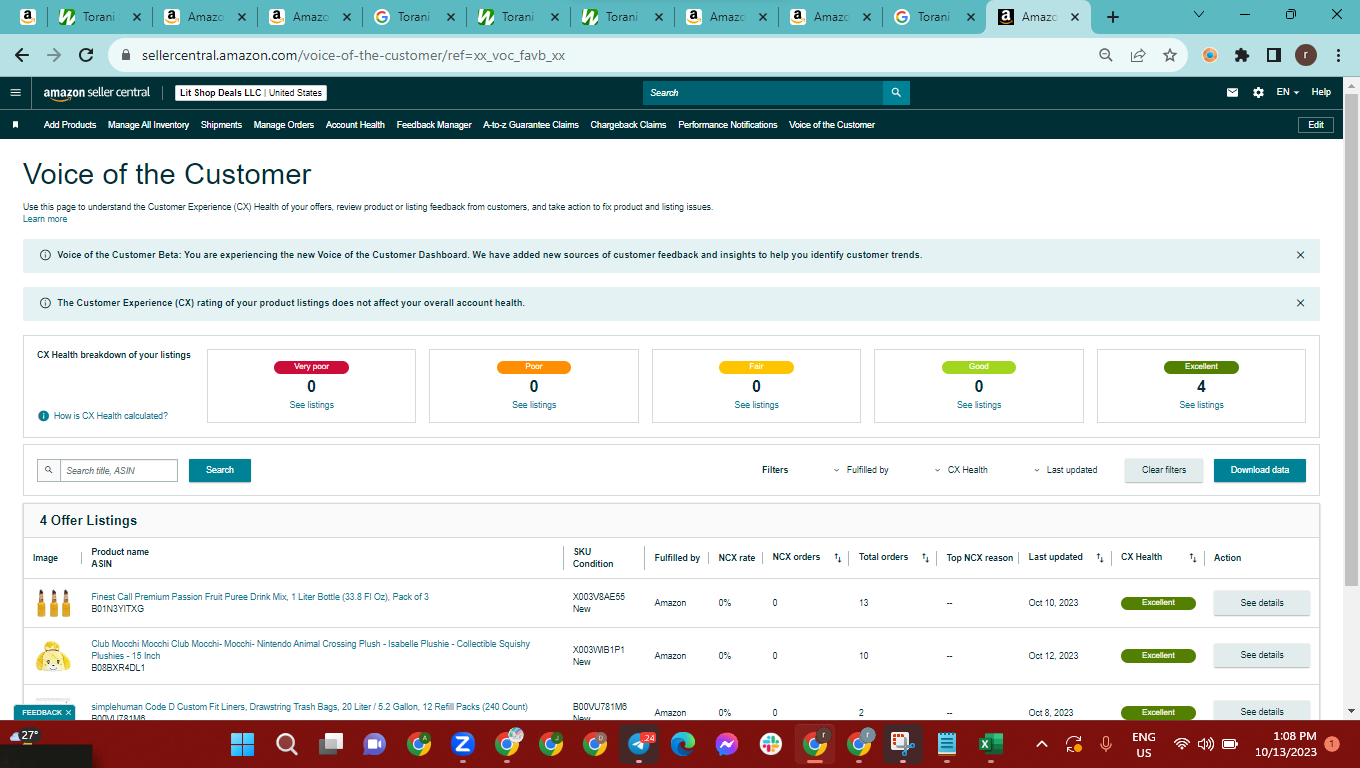This screenshot has height=768, width=1360.
Task: Go to Manage All Inventory
Action: [x=149, y=125]
